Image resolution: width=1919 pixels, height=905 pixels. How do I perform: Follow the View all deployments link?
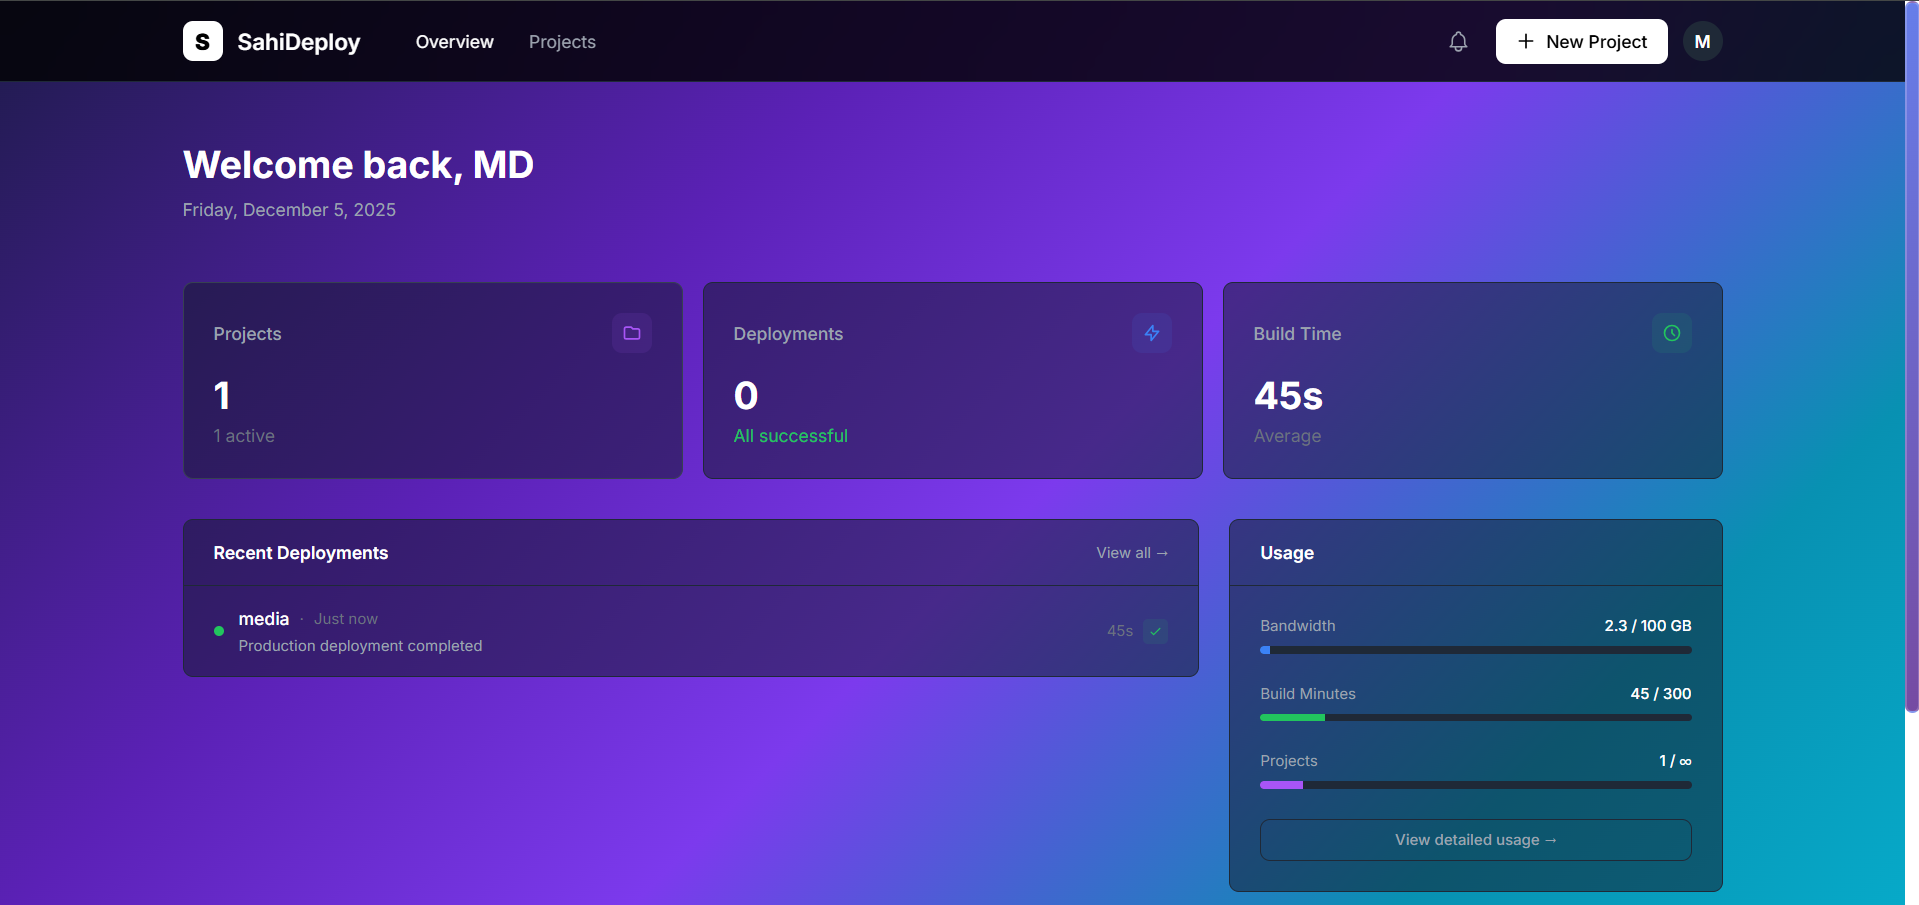click(x=1131, y=553)
